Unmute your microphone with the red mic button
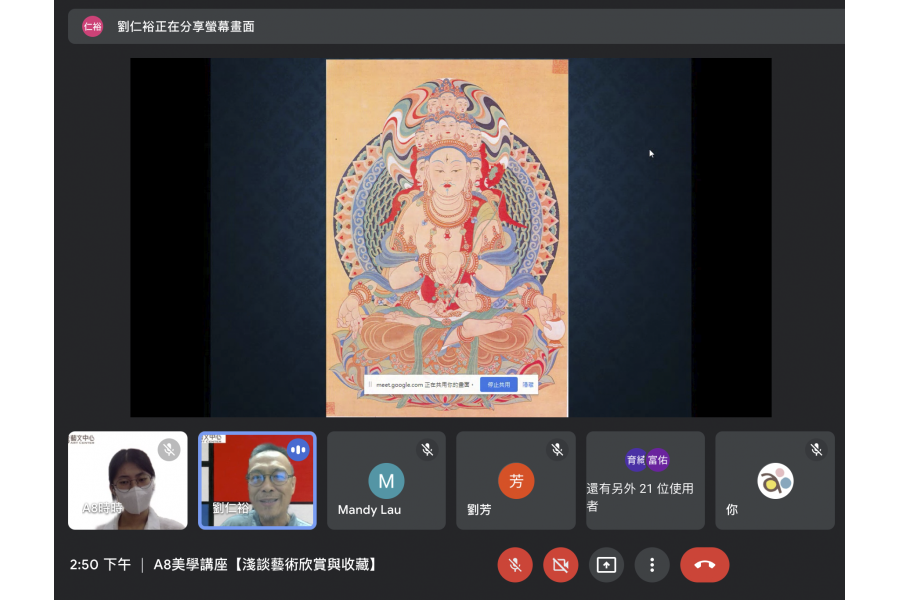The width and height of the screenshot is (900, 600). (x=515, y=565)
